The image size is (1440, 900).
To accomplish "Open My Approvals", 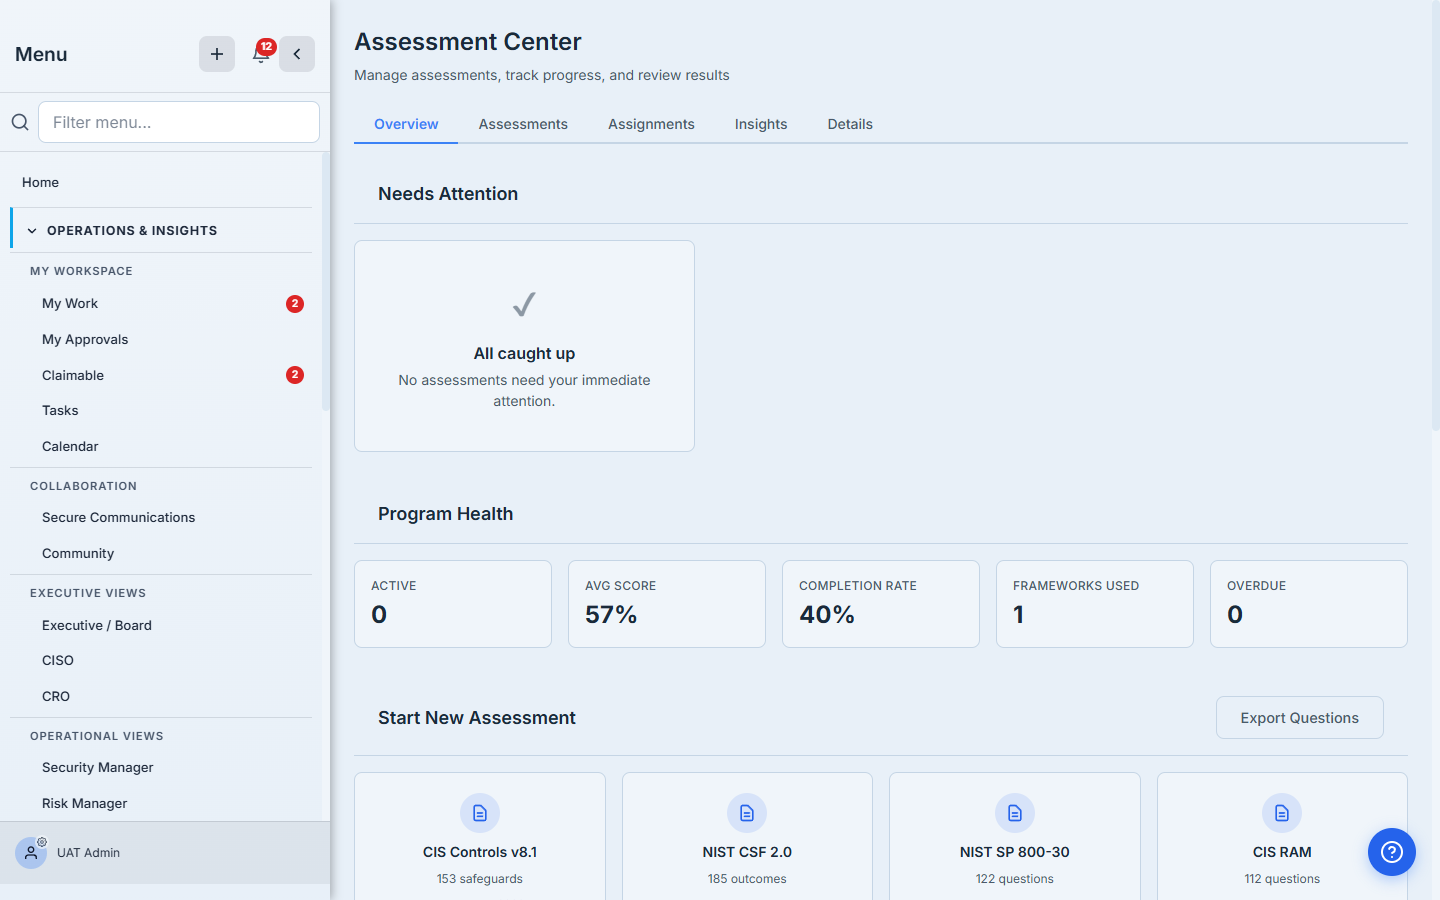I will [161, 340].
